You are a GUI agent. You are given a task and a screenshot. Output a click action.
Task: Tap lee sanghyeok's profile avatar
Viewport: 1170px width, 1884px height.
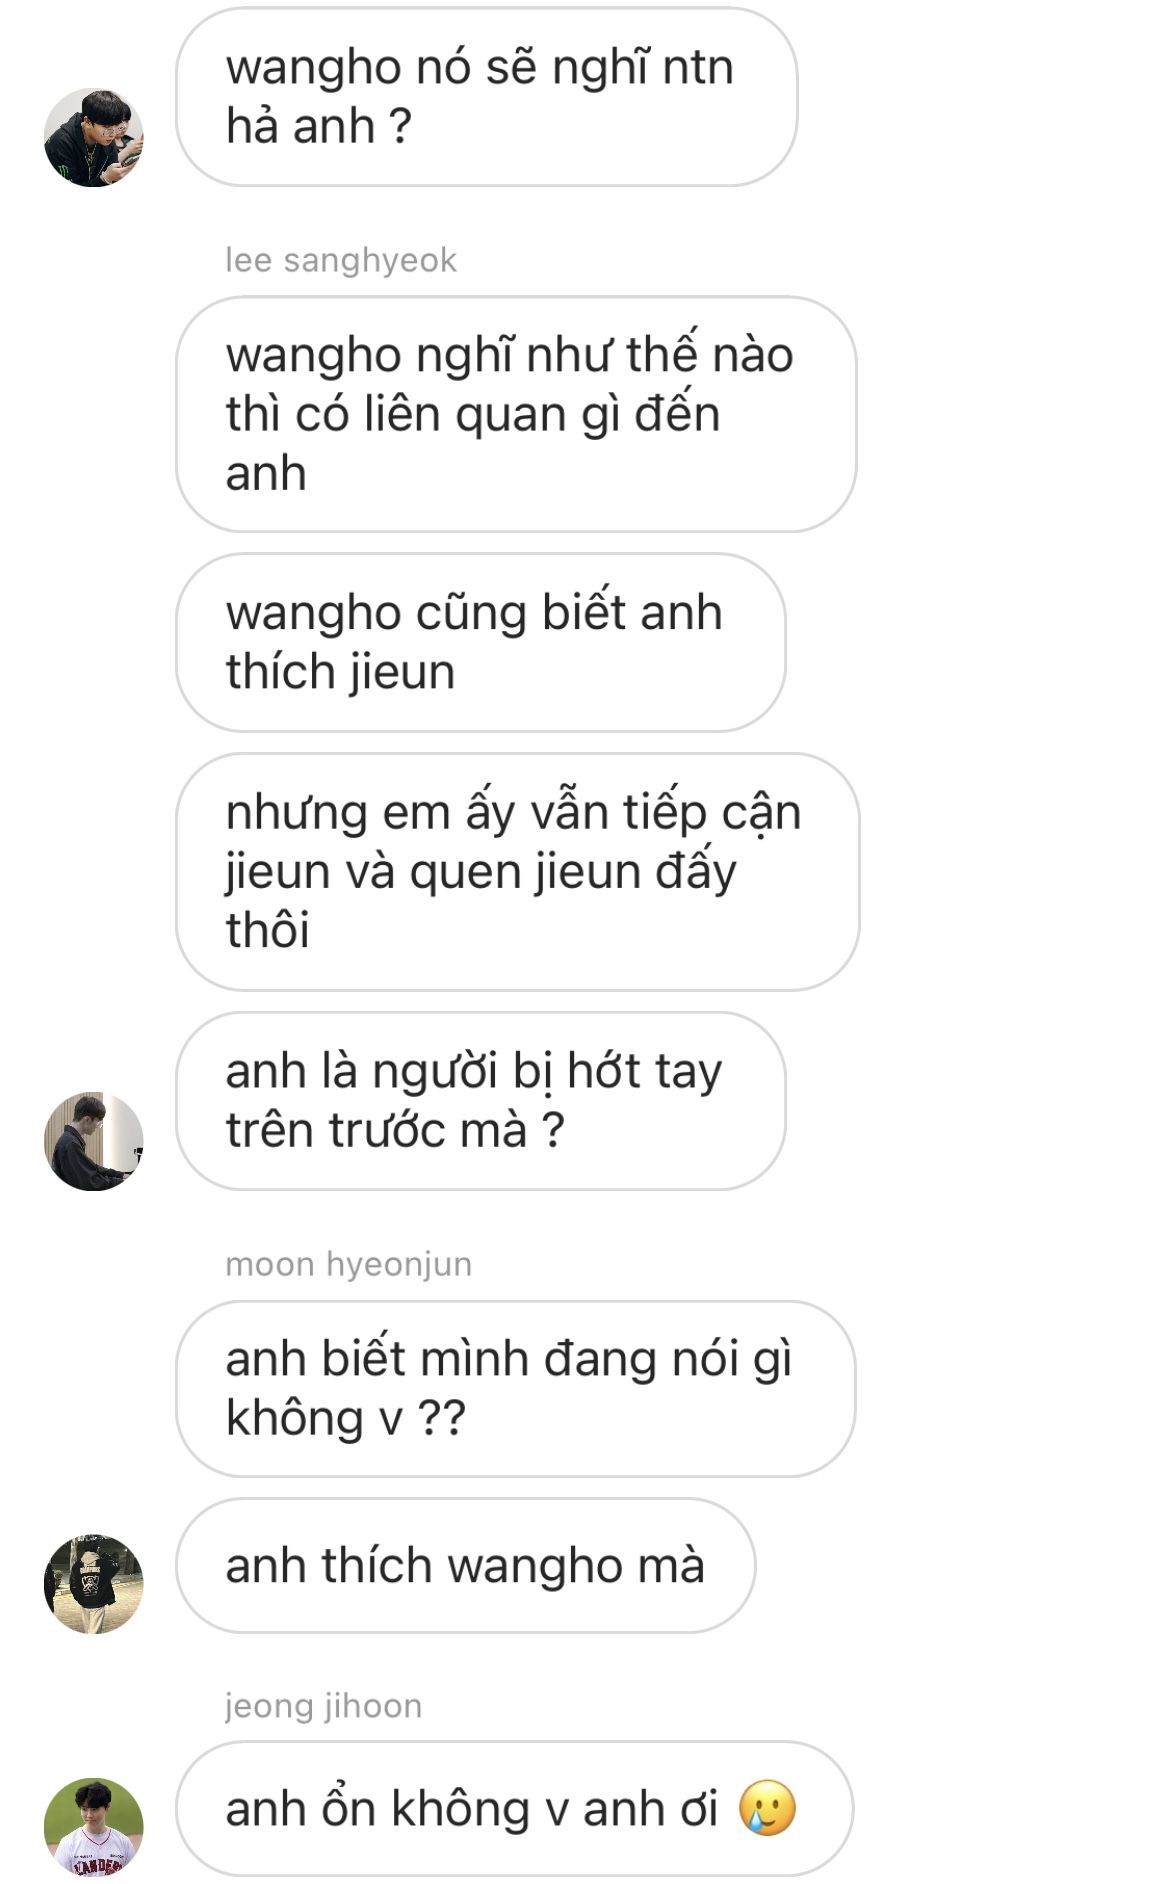coord(94,1141)
